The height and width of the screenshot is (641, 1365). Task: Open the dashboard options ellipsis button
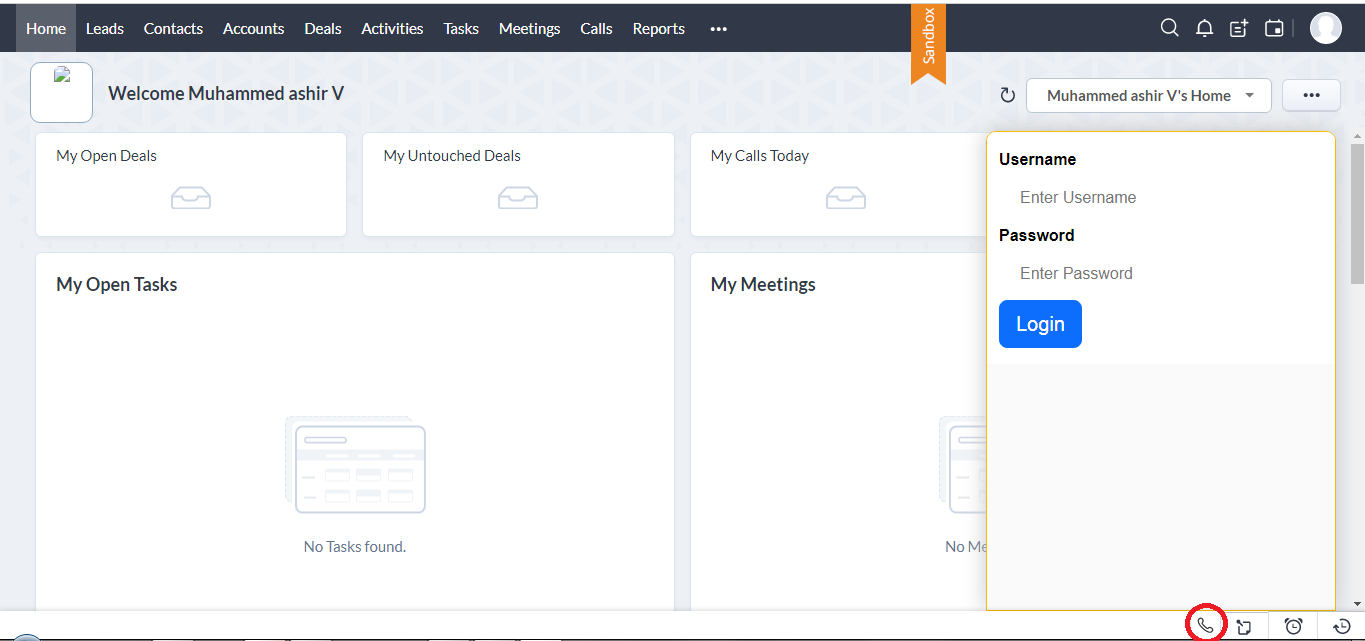(x=1312, y=96)
